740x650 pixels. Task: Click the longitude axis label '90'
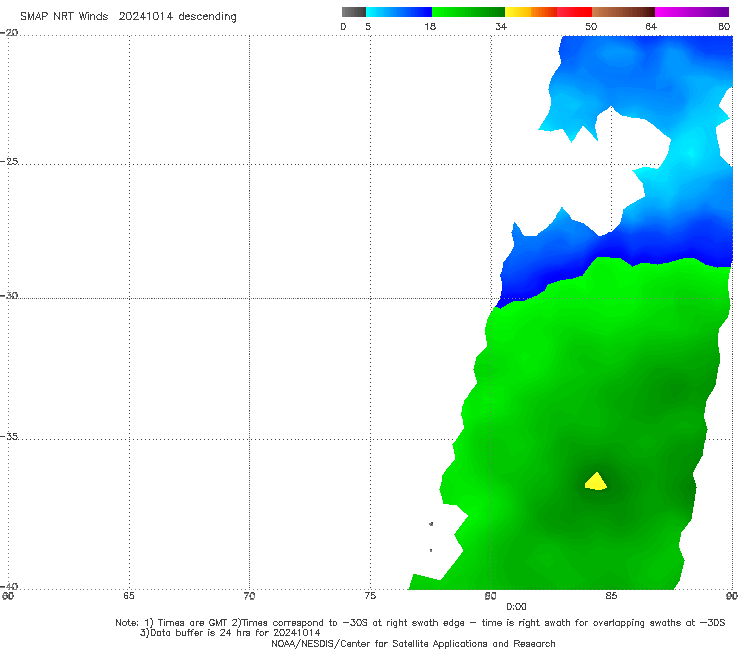[x=732, y=596]
